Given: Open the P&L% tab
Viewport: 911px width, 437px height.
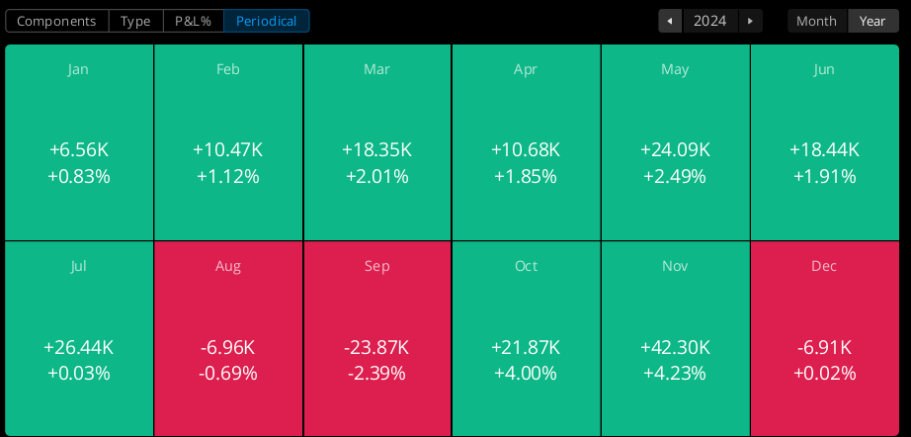Looking at the screenshot, I should point(193,21).
